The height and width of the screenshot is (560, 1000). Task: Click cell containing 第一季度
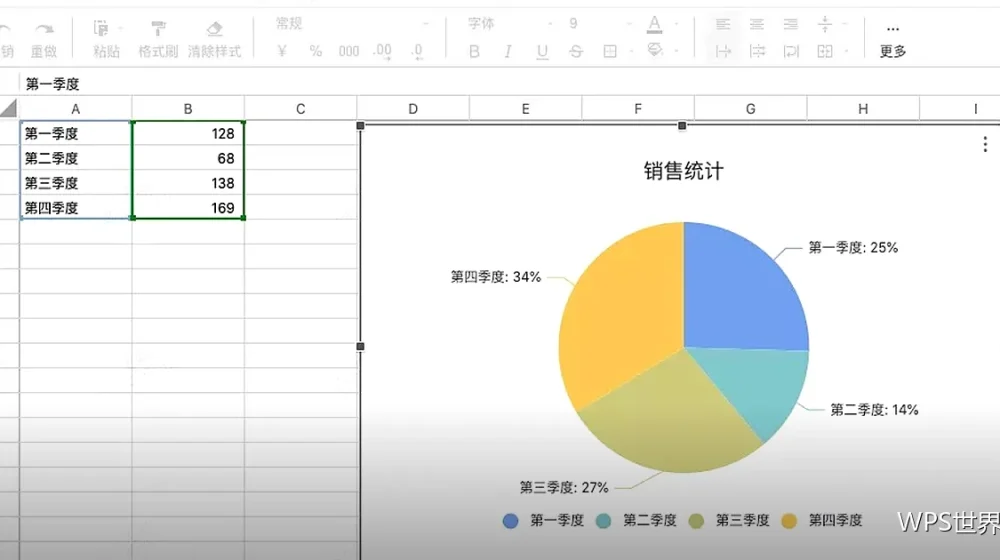pyautogui.click(x=75, y=133)
